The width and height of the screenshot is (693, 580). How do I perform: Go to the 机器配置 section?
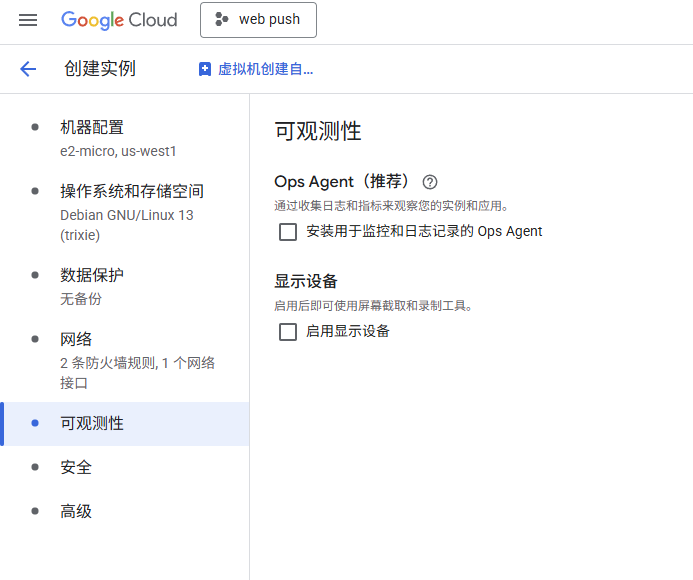(x=92, y=127)
